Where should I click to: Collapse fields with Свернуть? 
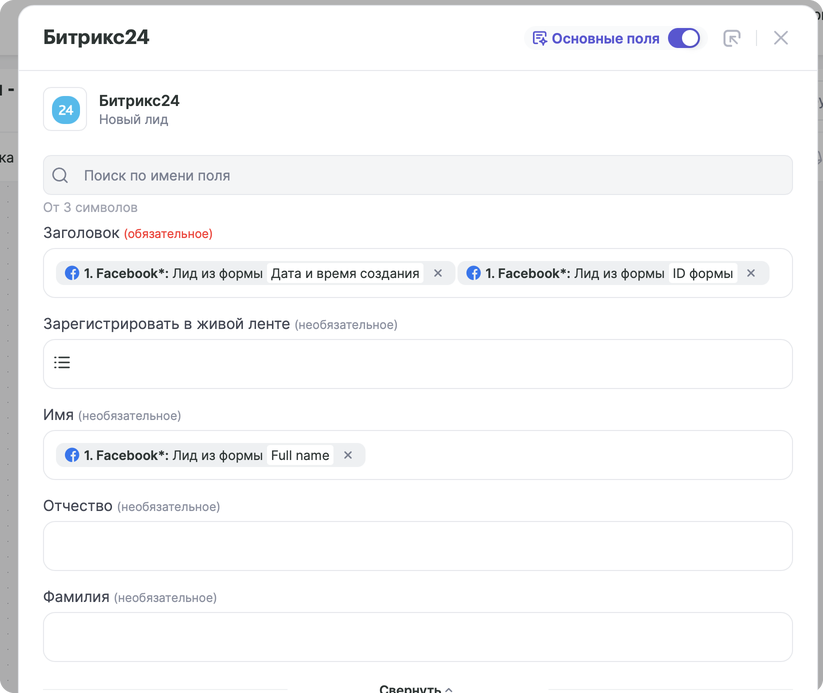[x=416, y=688]
